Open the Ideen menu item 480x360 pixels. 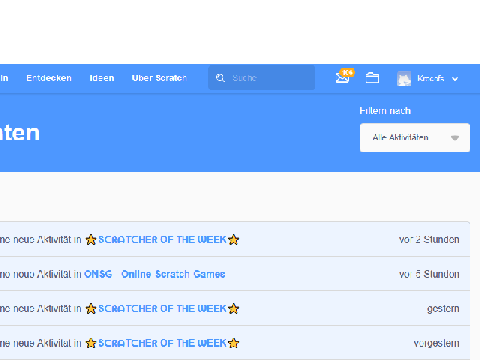coord(102,78)
